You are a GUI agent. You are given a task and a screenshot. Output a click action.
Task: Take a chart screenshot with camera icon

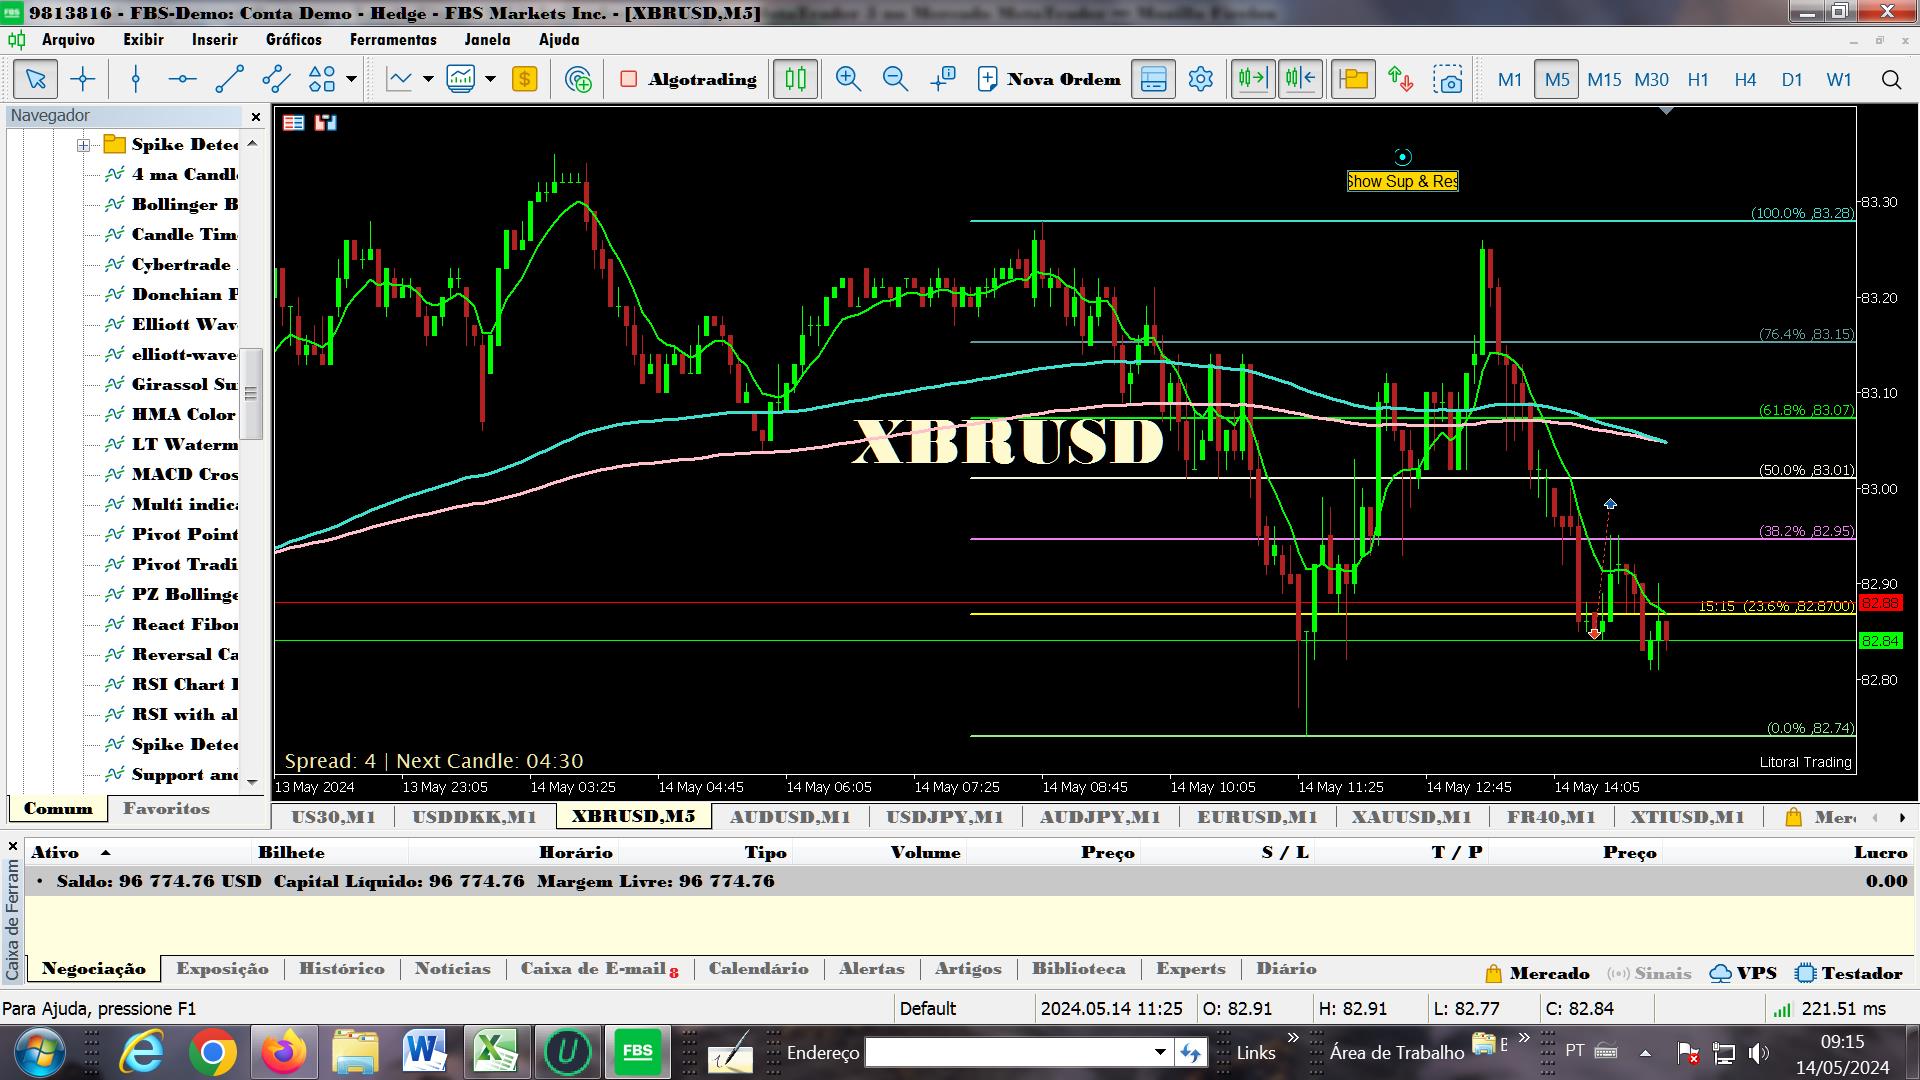point(1447,79)
